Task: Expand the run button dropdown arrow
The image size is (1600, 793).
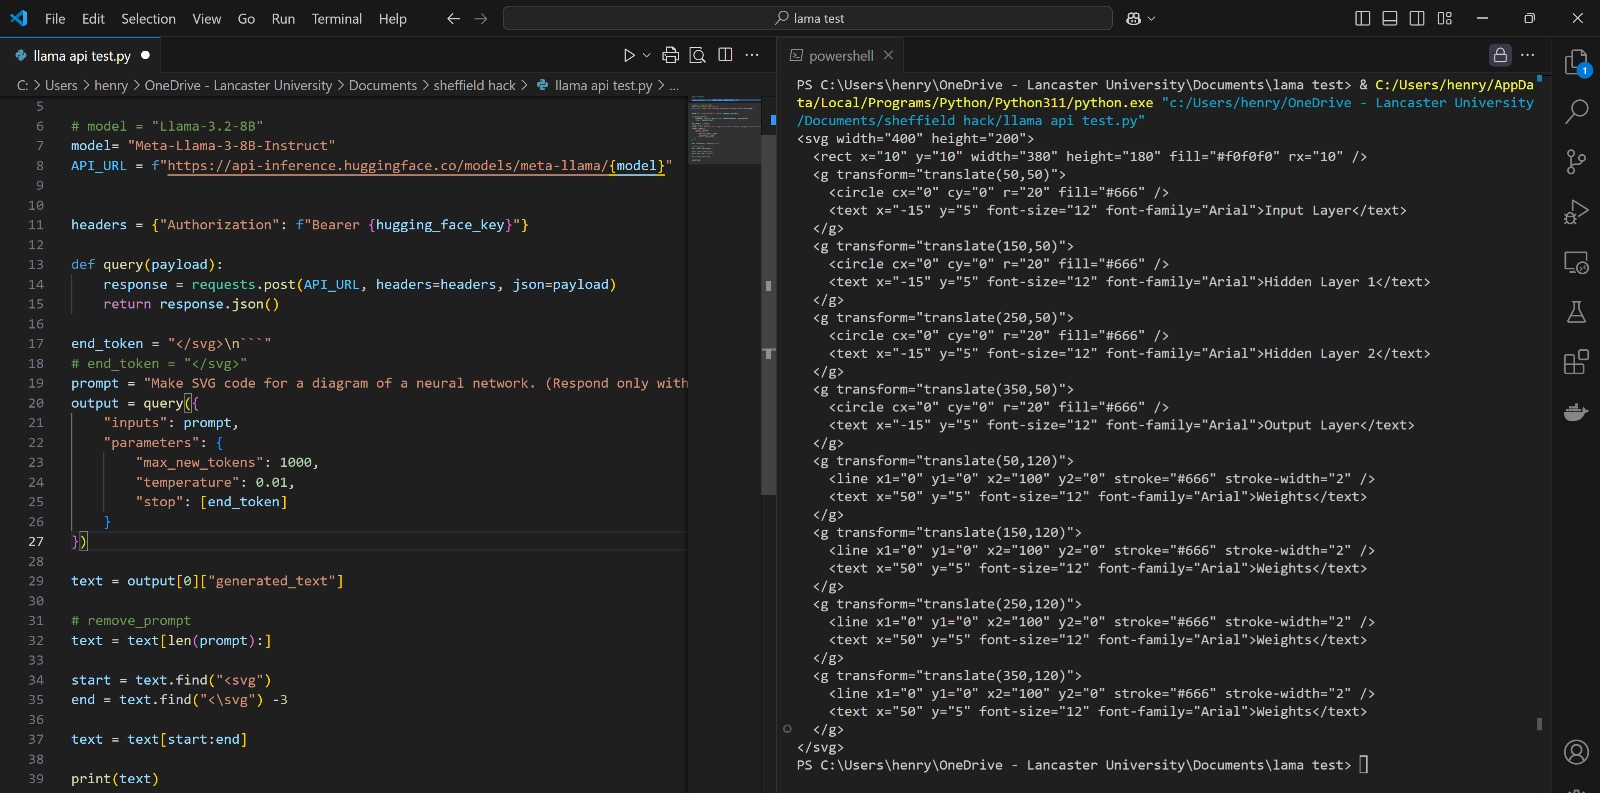Action: tap(647, 56)
